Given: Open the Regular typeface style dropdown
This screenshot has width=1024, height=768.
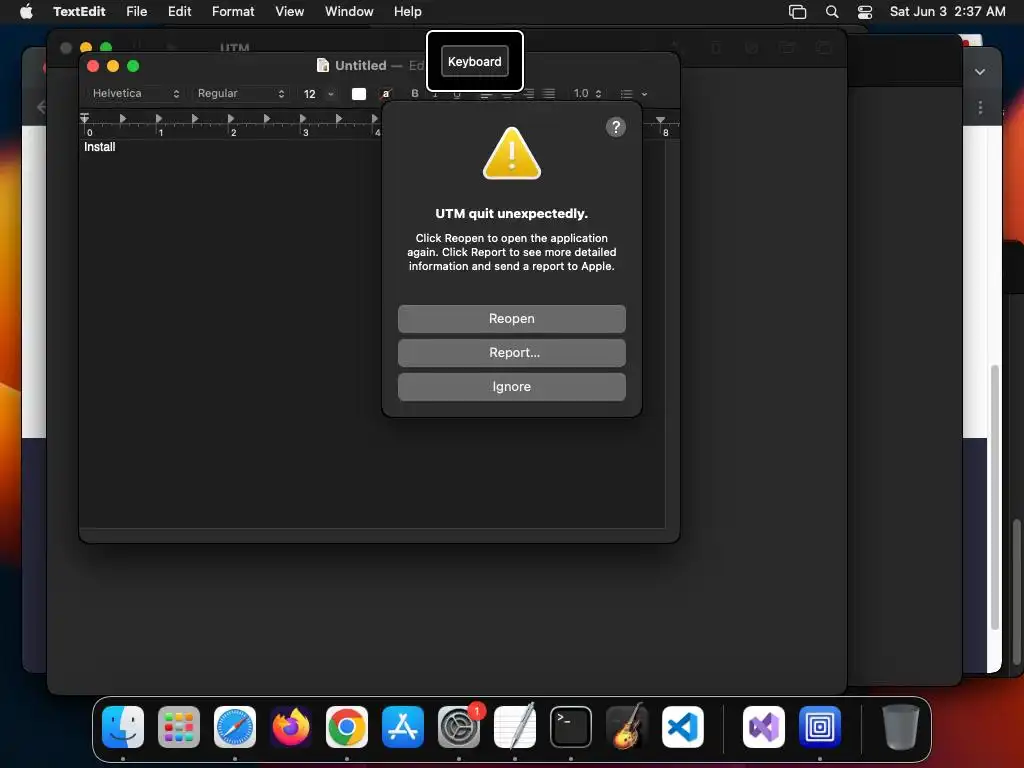Looking at the screenshot, I should pyautogui.click(x=240, y=93).
